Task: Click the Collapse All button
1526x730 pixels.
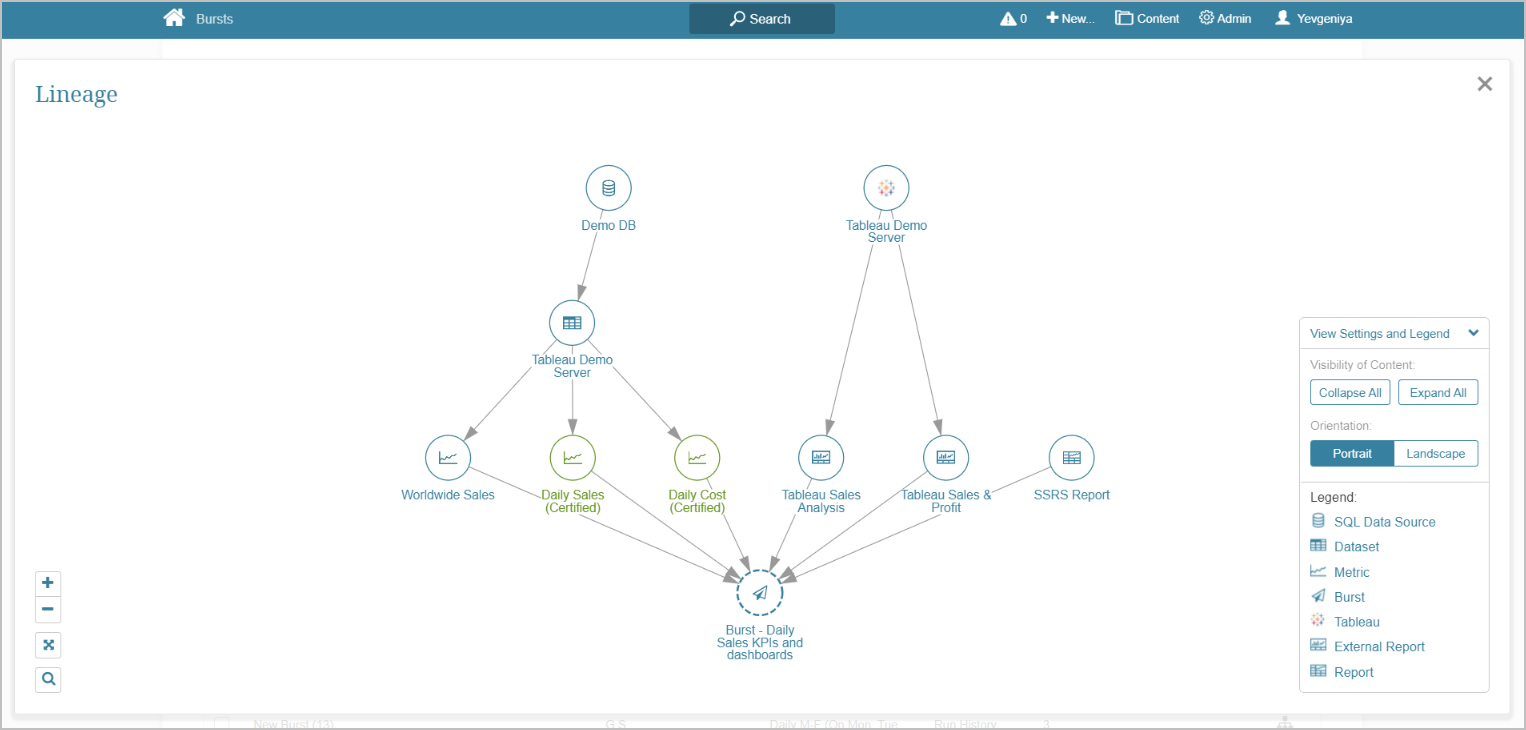Action: [x=1350, y=393]
